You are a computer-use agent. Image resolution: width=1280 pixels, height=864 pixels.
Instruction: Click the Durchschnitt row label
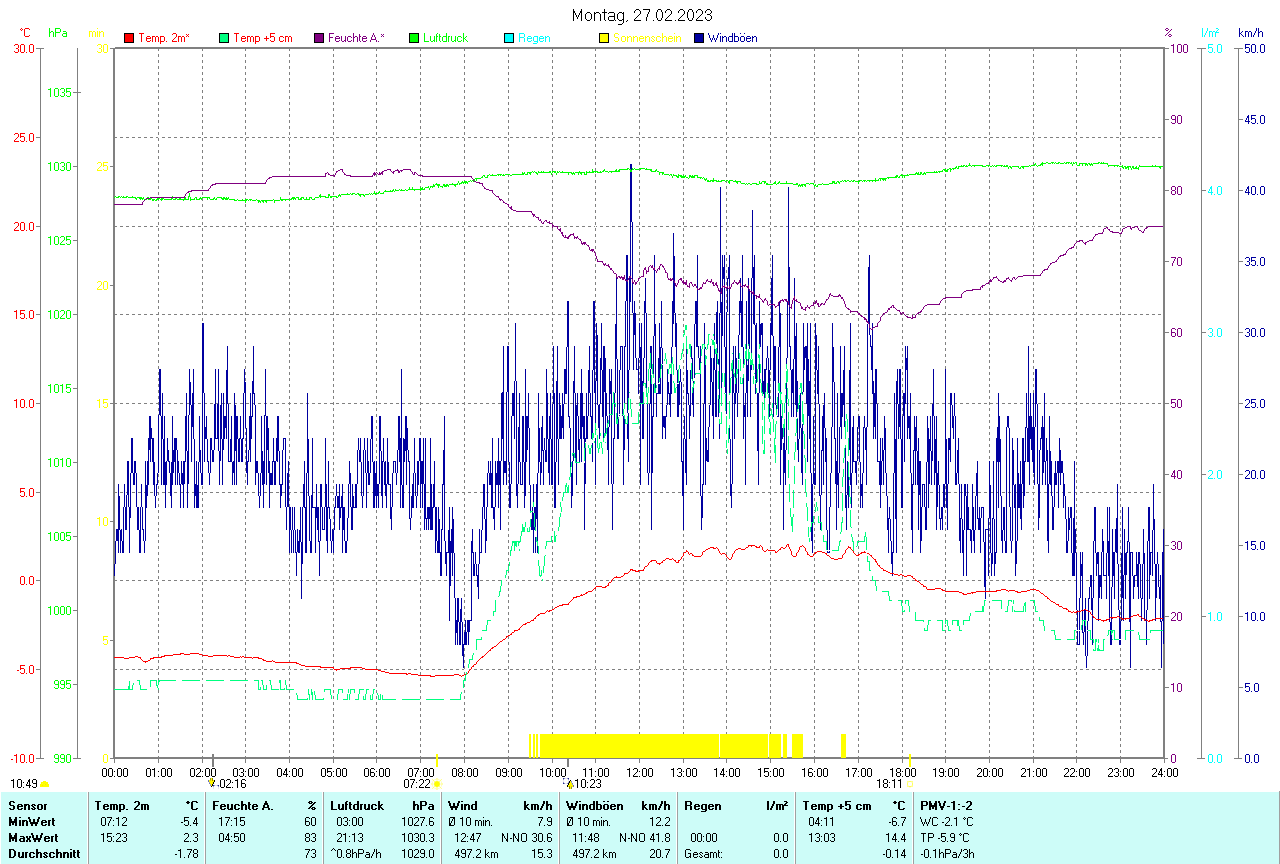click(x=44, y=853)
